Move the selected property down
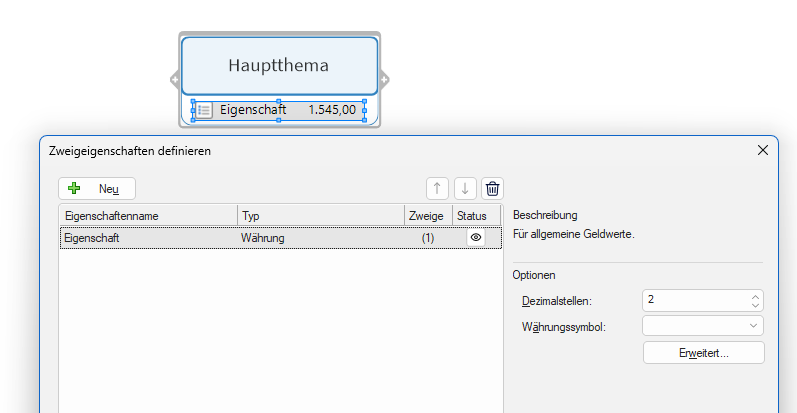797x413 pixels. [x=465, y=189]
